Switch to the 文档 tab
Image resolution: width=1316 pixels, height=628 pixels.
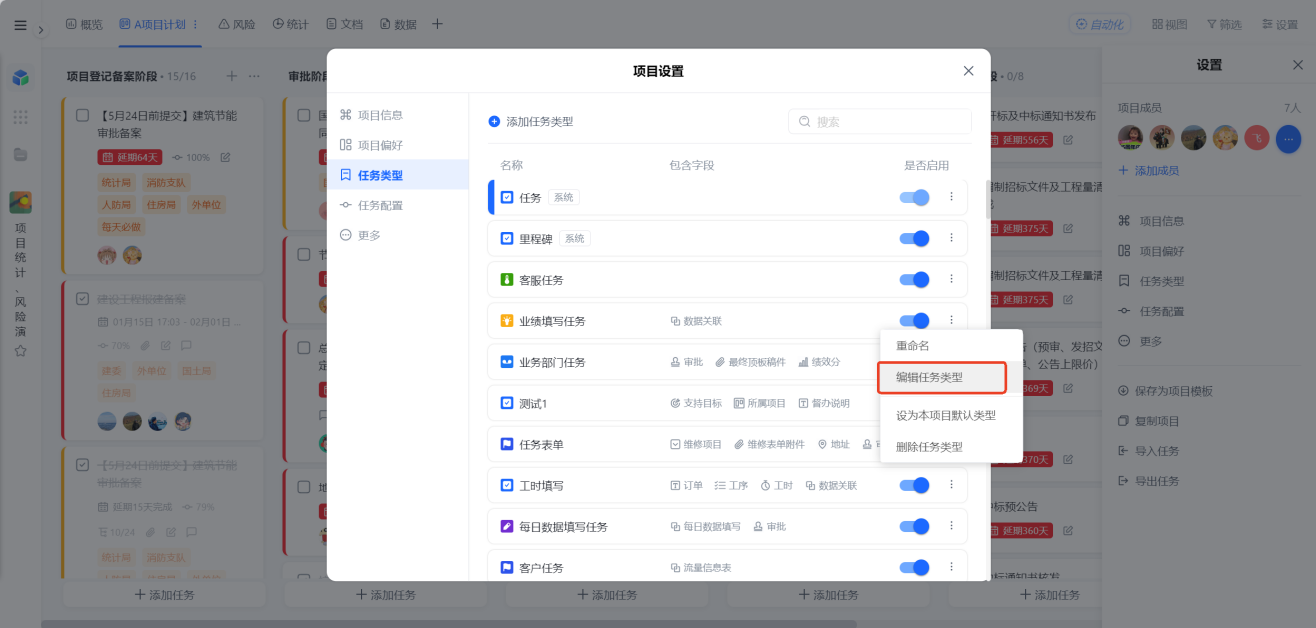point(344,24)
